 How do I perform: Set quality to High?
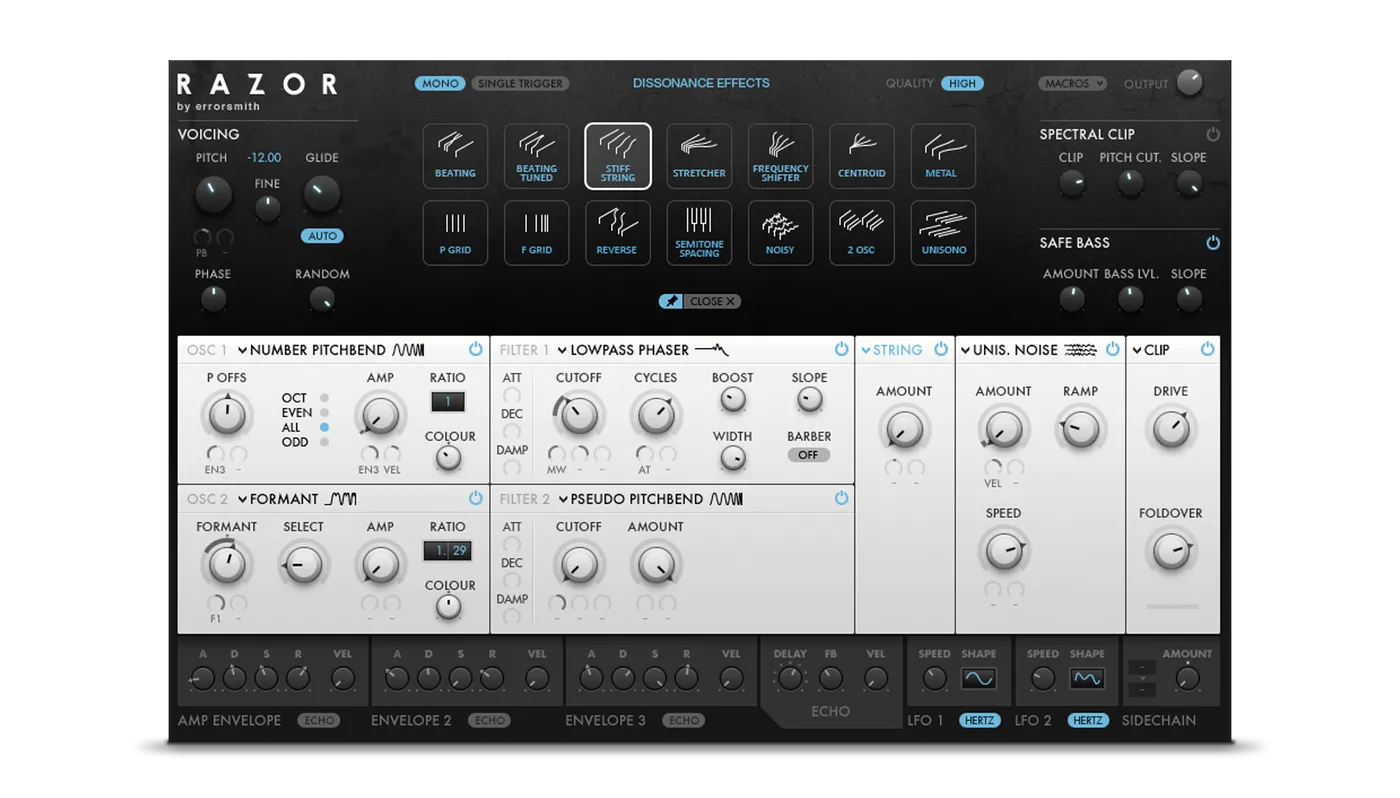pos(962,84)
